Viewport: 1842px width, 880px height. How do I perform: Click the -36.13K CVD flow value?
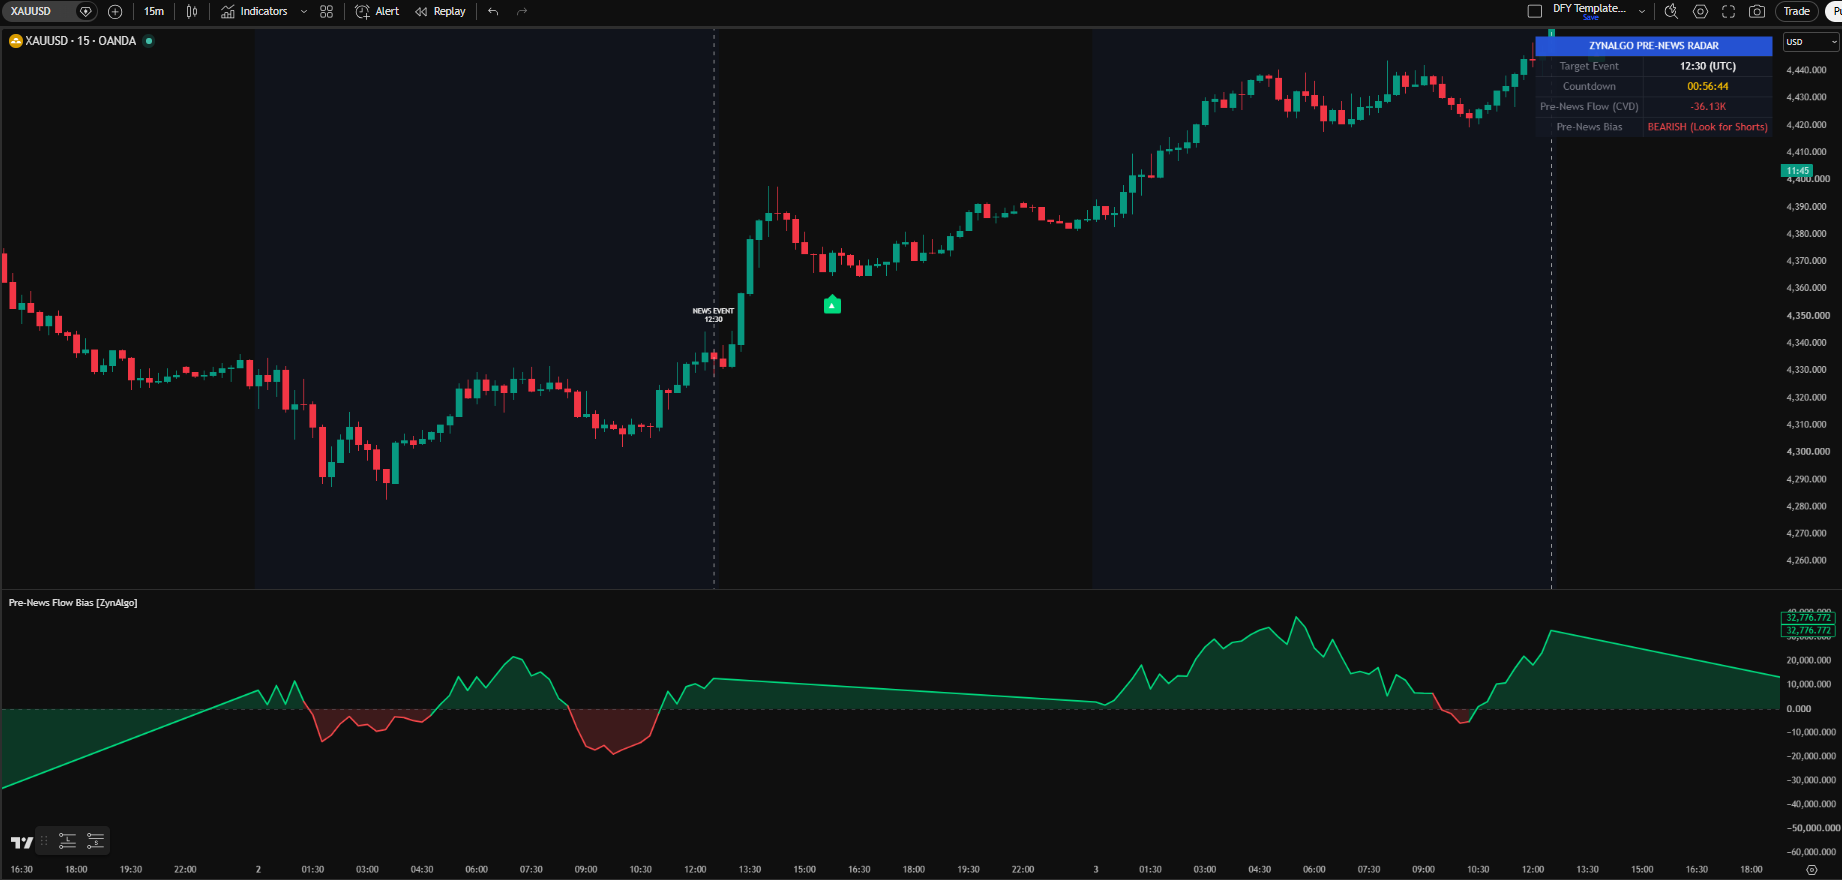1708,107
